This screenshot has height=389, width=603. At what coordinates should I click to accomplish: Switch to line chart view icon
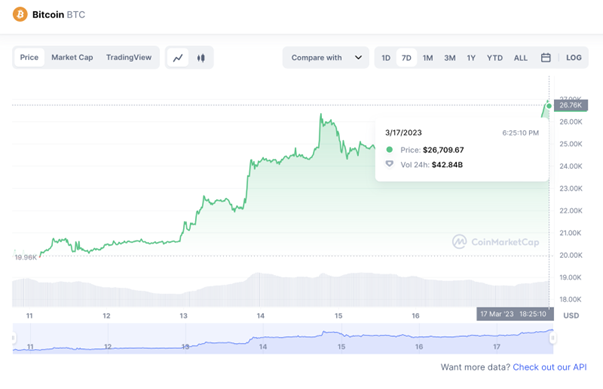178,58
